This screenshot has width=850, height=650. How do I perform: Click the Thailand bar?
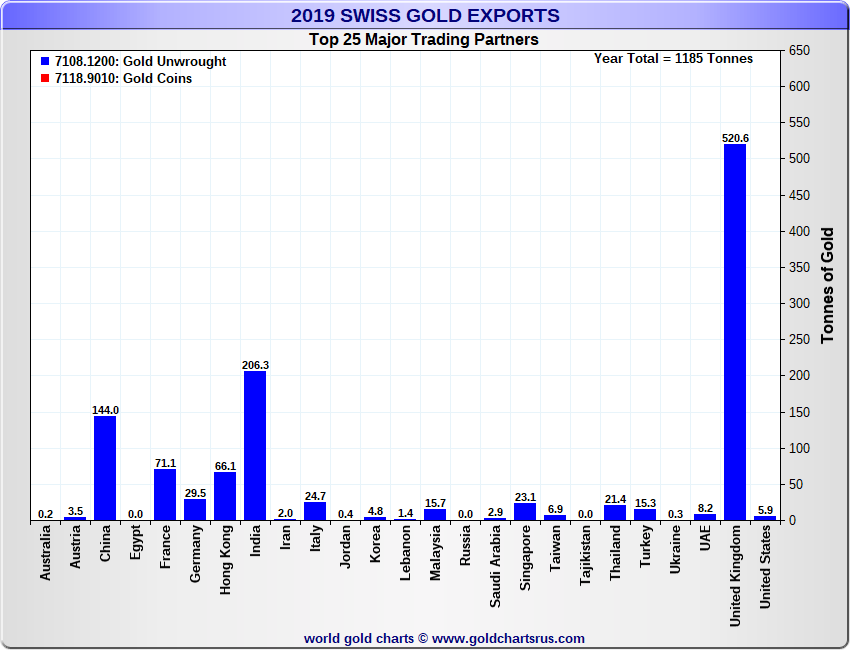pyautogui.click(x=615, y=513)
